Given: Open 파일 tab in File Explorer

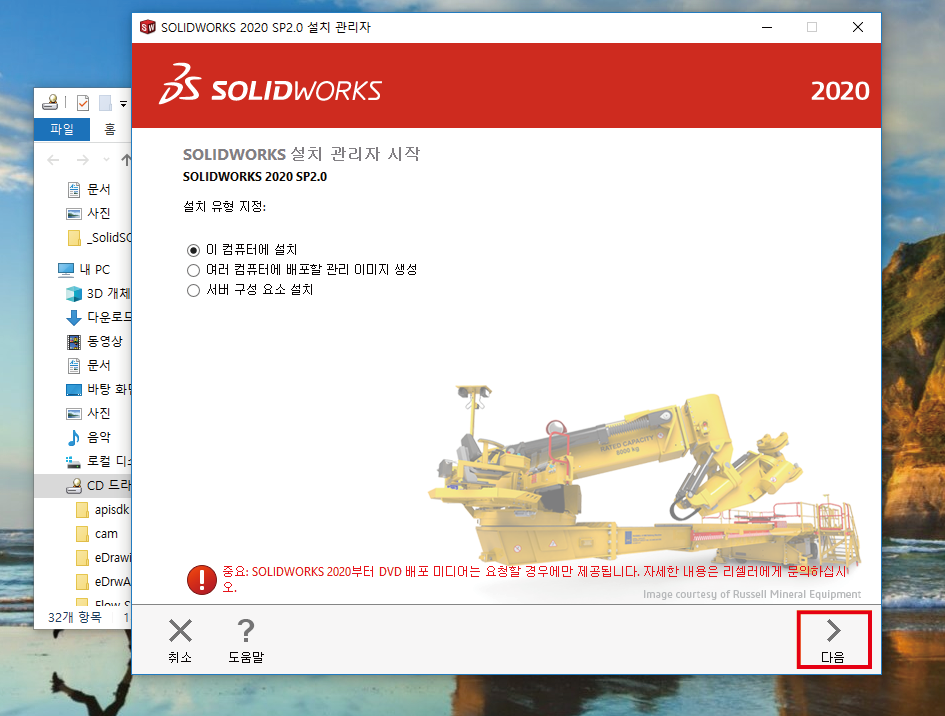Looking at the screenshot, I should tap(61, 129).
